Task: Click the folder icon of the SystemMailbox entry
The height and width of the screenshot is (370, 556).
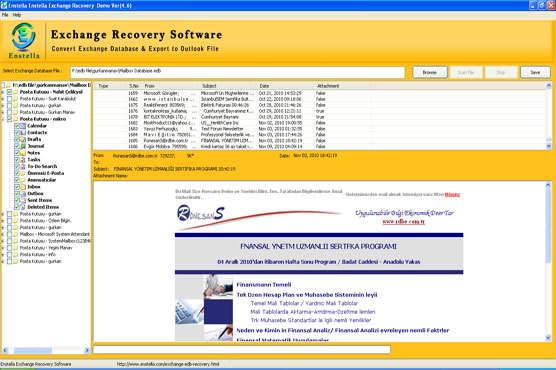Action: (16, 241)
